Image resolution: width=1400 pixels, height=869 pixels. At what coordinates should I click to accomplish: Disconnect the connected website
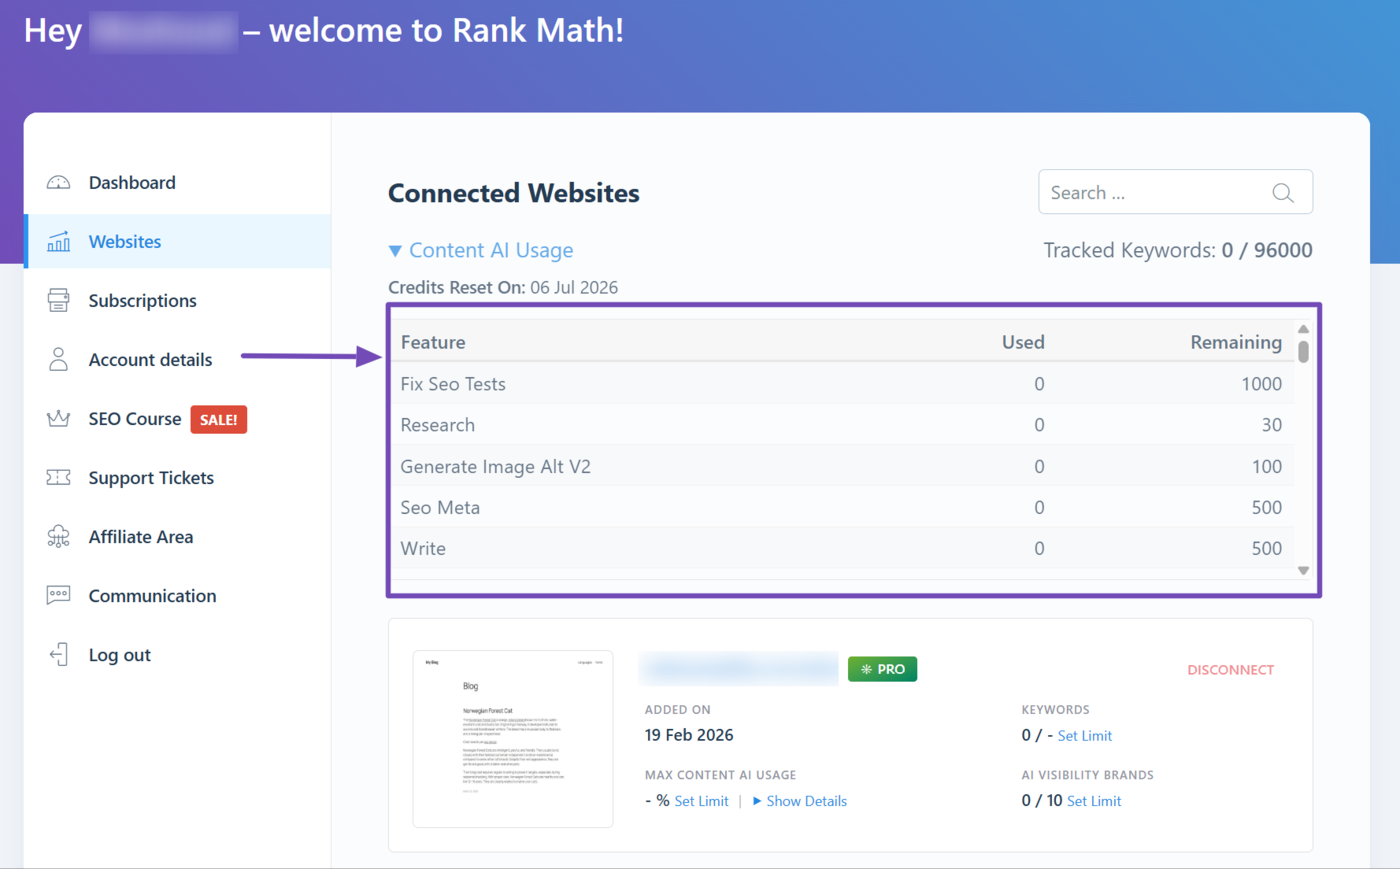[1230, 670]
